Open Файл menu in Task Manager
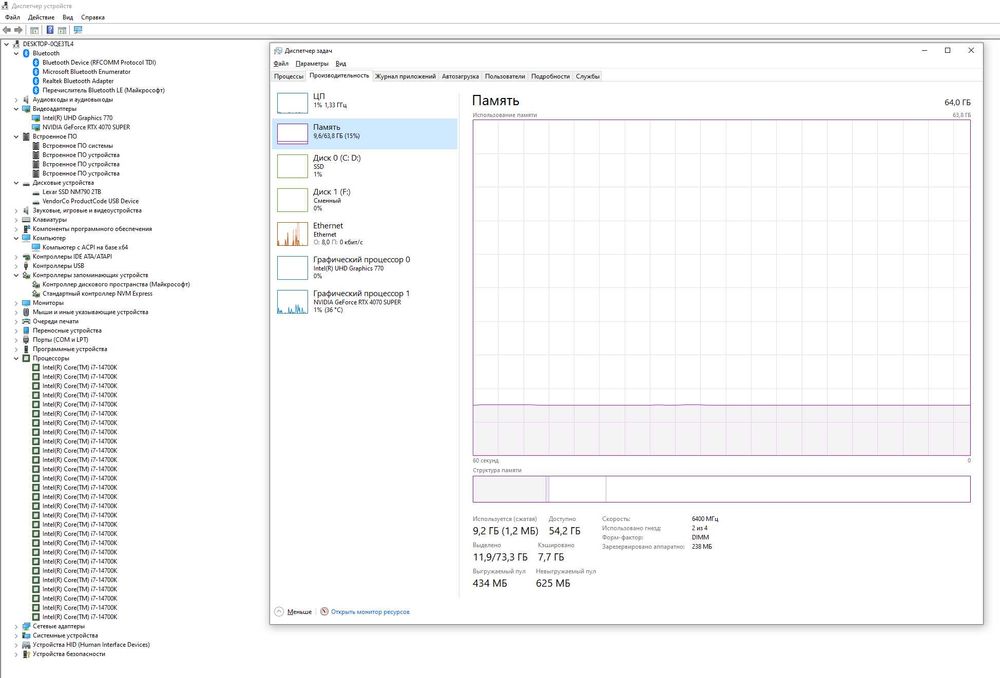The height and width of the screenshot is (678, 1000). (x=281, y=64)
